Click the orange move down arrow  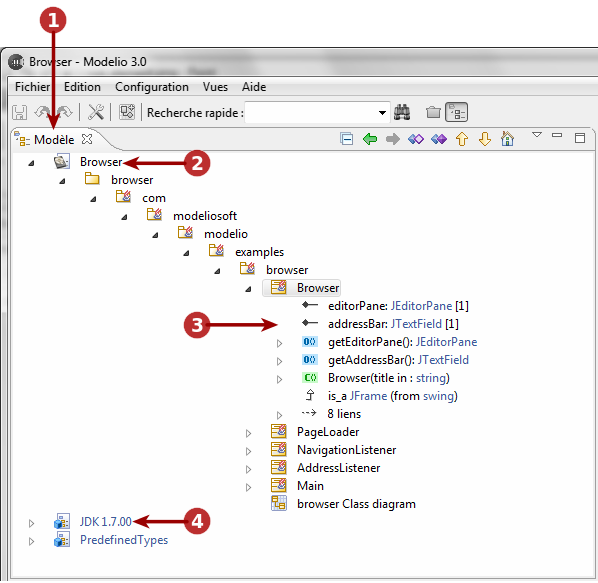tap(485, 139)
